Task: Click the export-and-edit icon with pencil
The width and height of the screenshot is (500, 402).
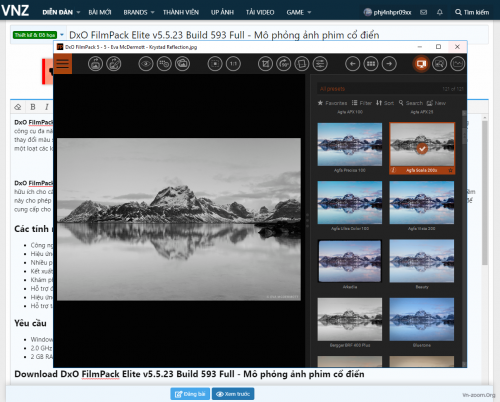Action: (114, 64)
